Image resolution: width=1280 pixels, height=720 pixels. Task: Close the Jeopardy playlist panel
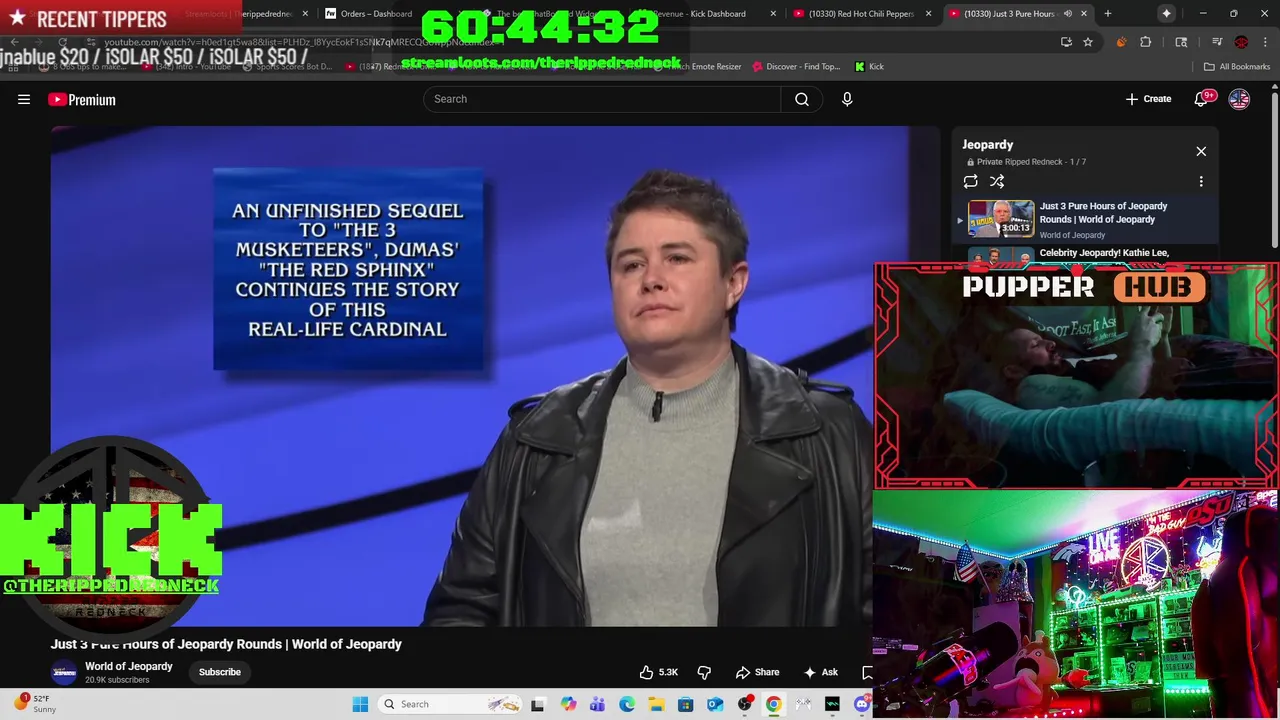(x=1201, y=151)
